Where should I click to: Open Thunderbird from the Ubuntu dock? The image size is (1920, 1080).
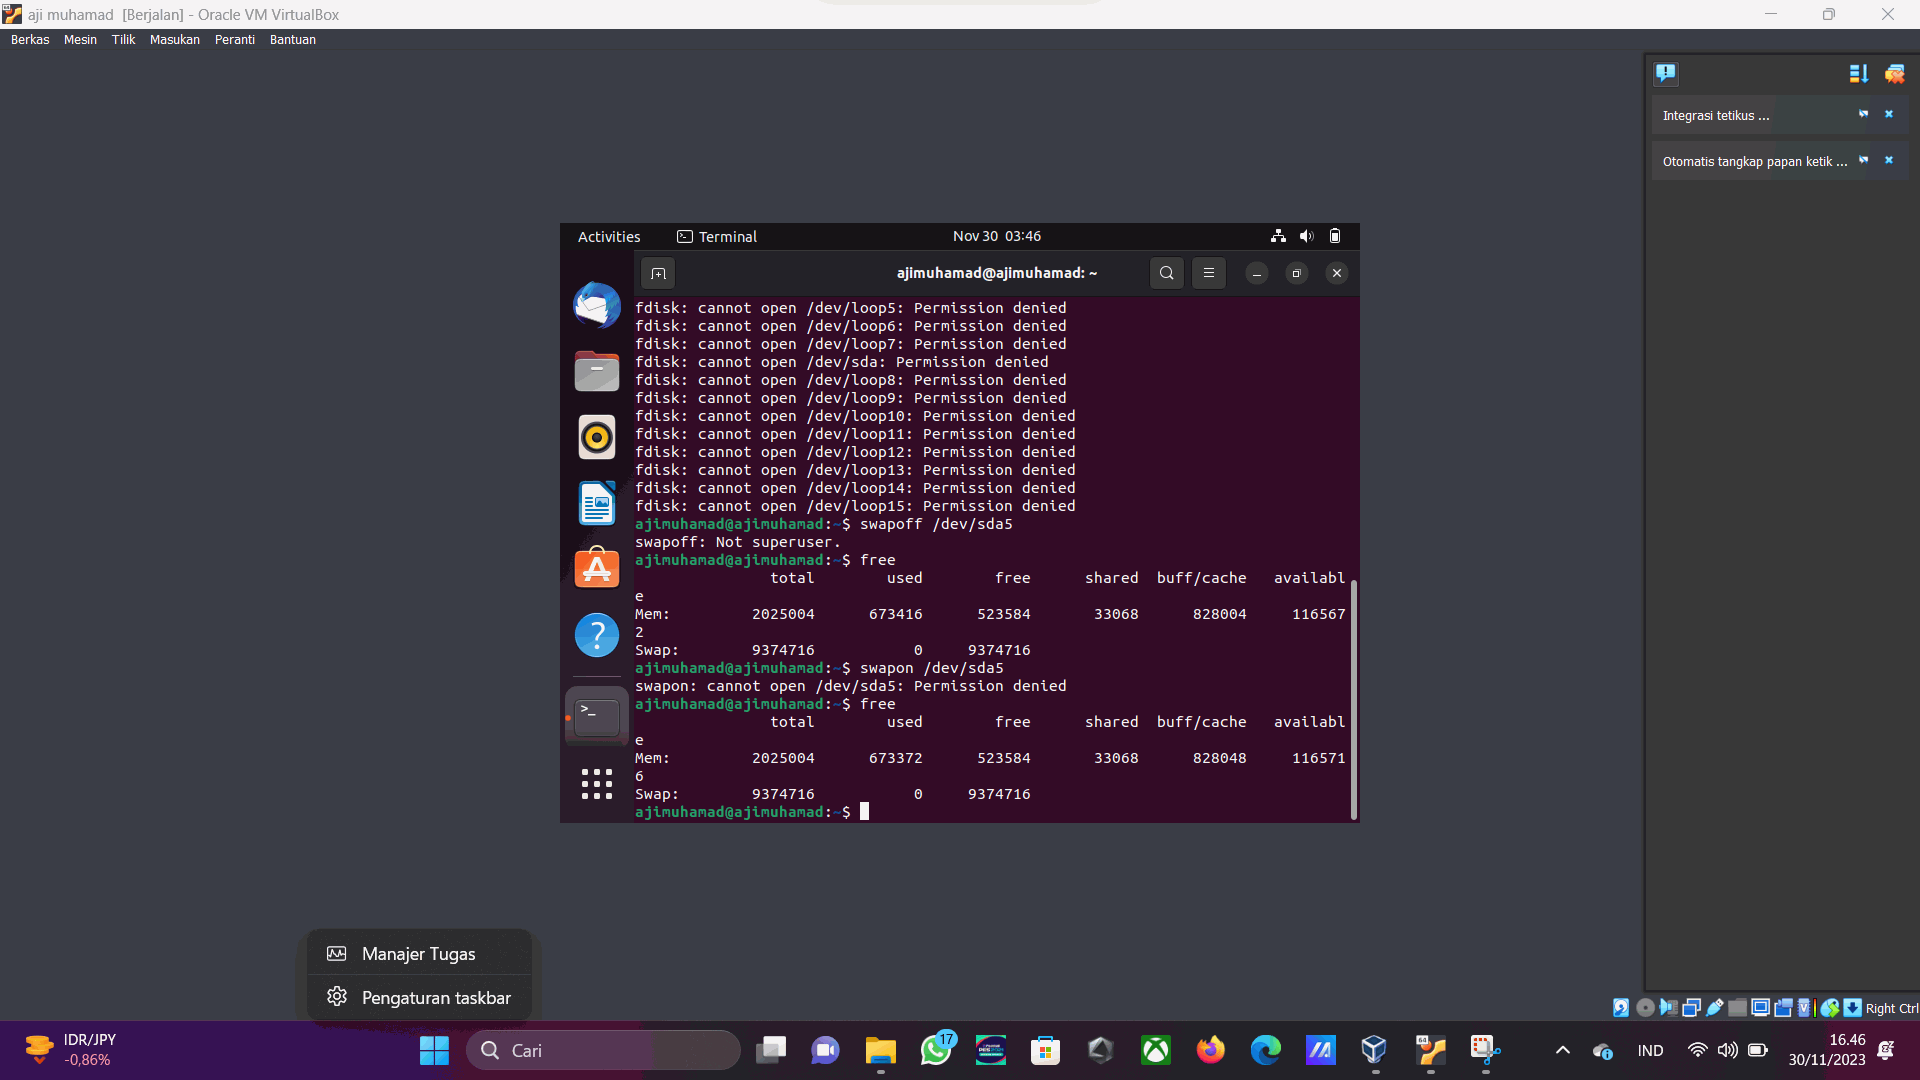[597, 305]
